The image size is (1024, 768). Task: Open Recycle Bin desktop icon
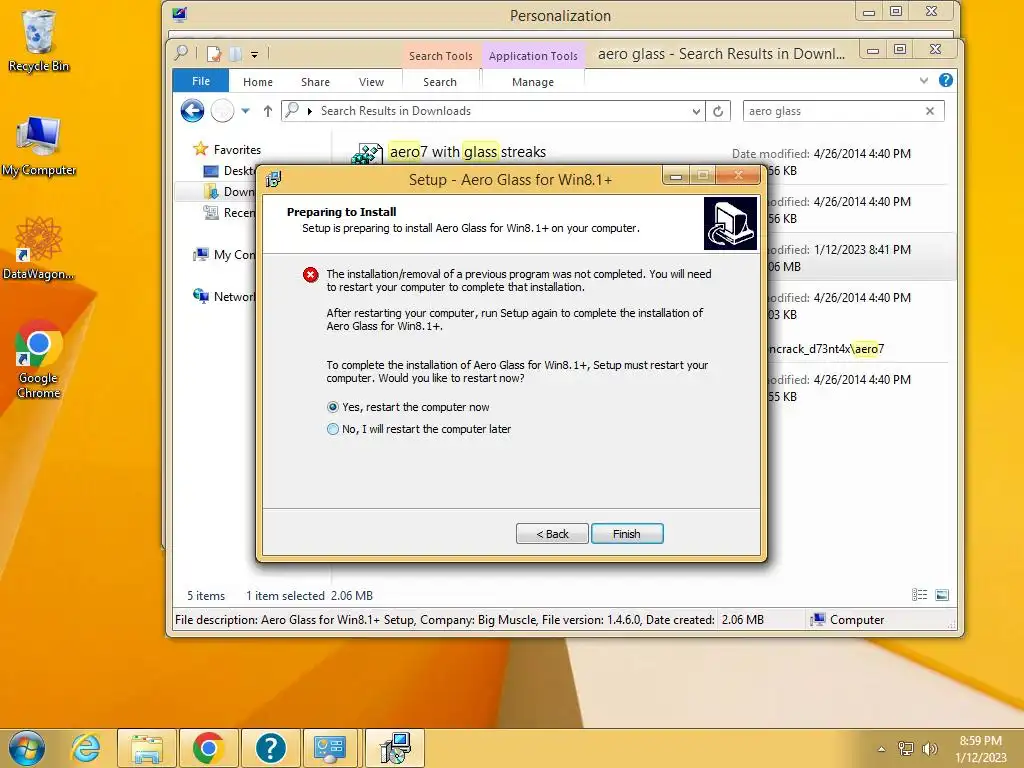click(x=38, y=40)
